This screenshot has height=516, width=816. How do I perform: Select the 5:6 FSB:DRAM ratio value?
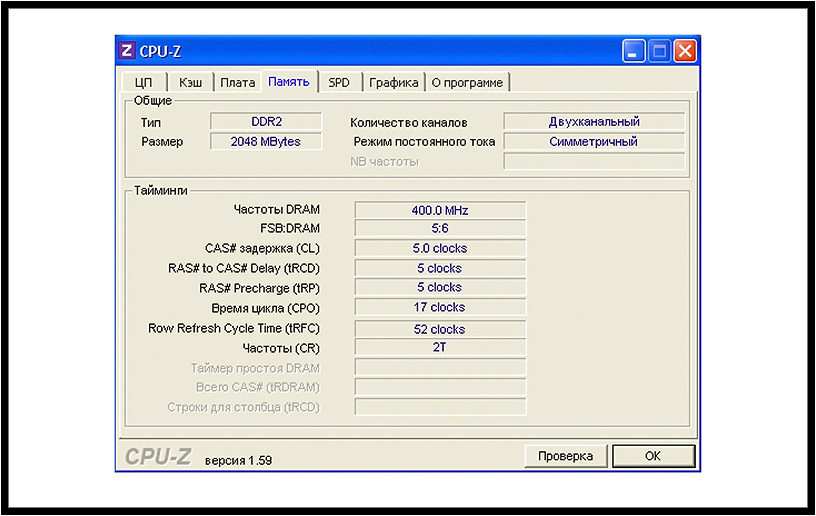pos(440,228)
